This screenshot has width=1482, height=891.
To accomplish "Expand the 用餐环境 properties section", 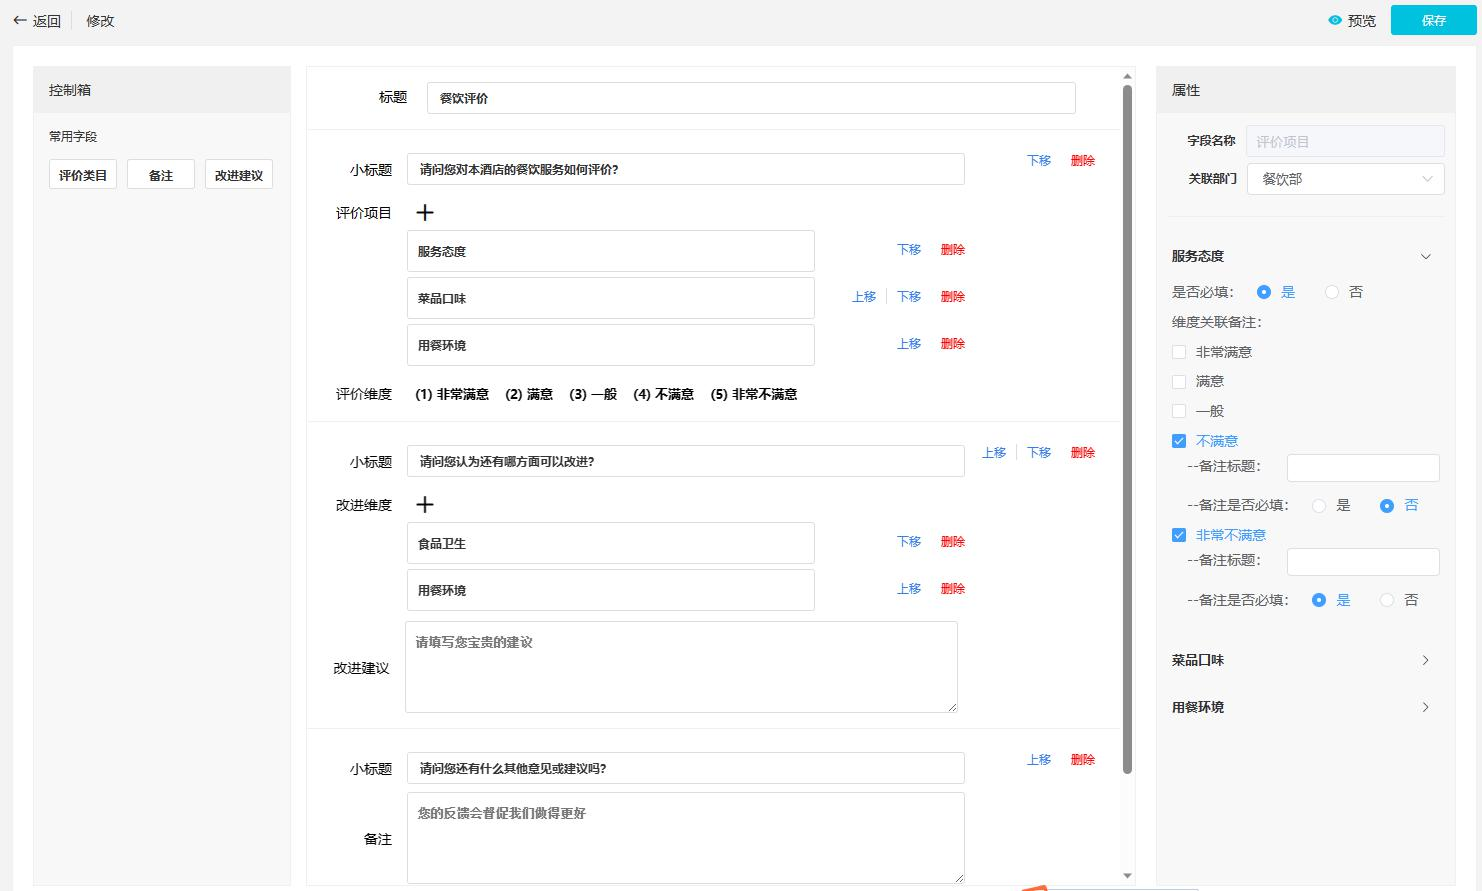I will (x=1425, y=707).
